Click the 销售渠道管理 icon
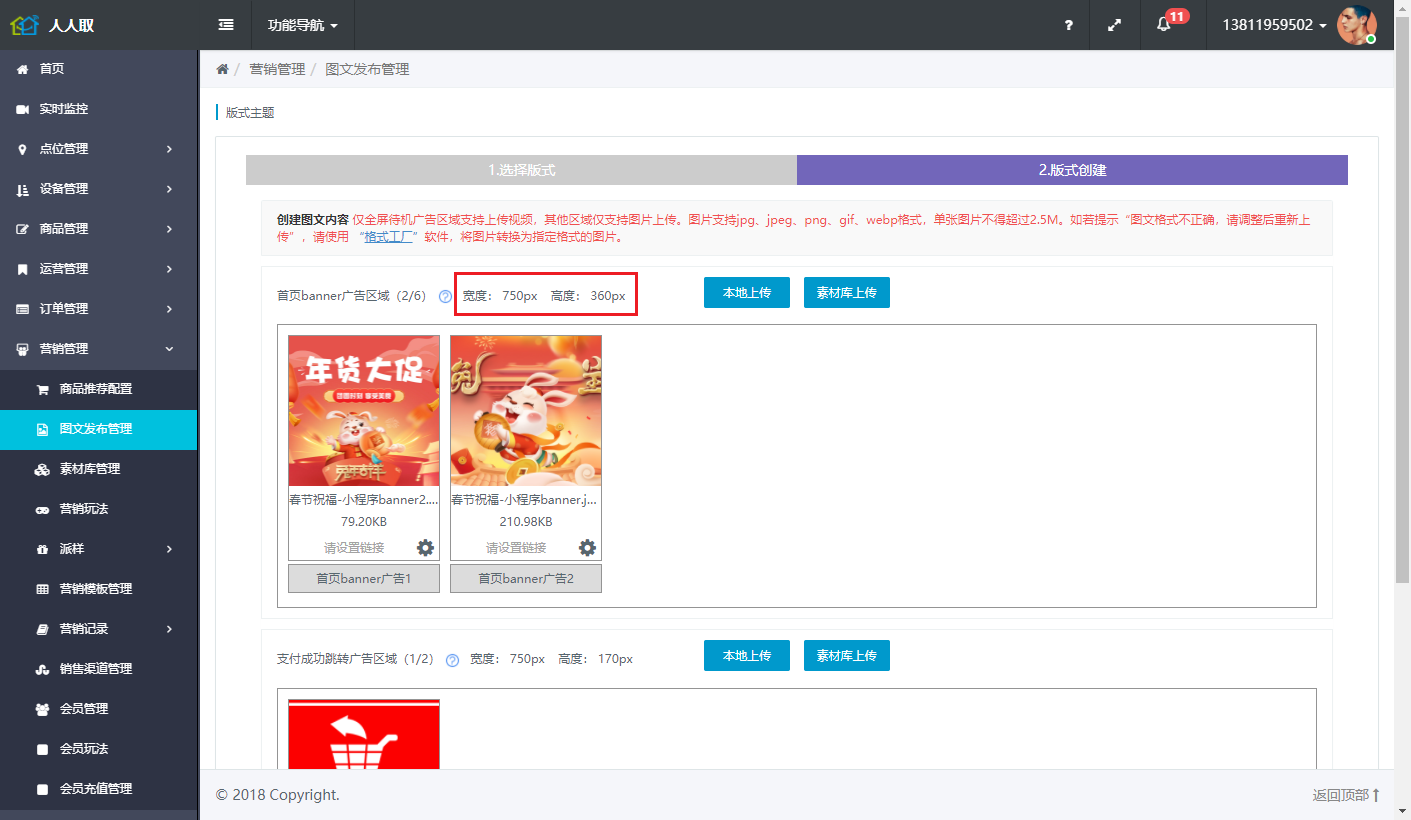The height and width of the screenshot is (820, 1411). point(42,669)
